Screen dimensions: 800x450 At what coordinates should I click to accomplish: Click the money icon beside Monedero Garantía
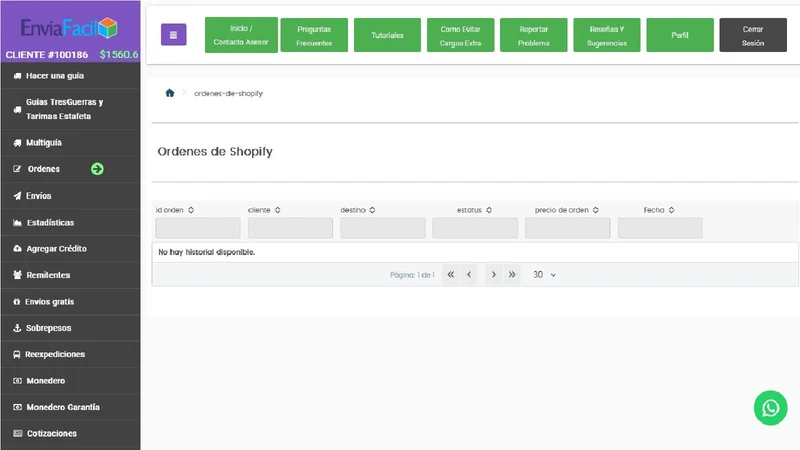[x=17, y=407]
